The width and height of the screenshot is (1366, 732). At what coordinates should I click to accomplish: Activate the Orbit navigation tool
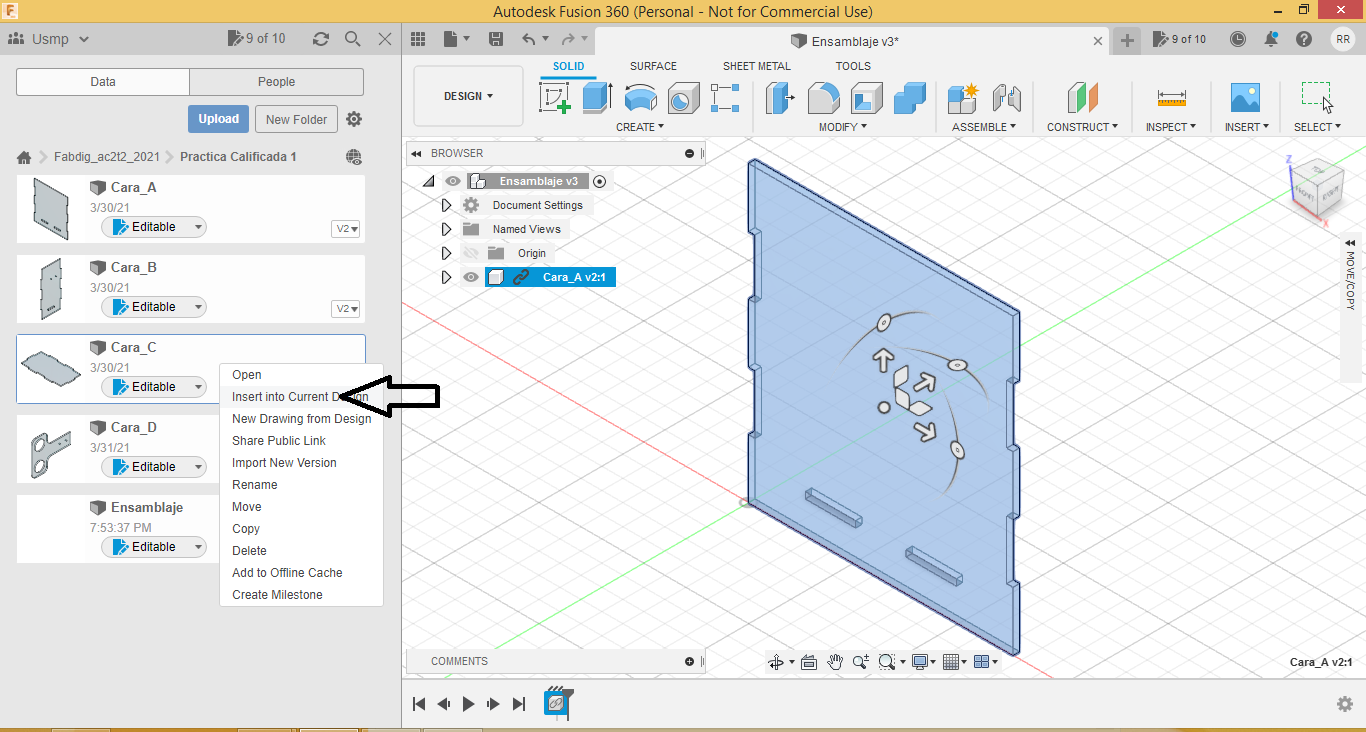click(775, 662)
